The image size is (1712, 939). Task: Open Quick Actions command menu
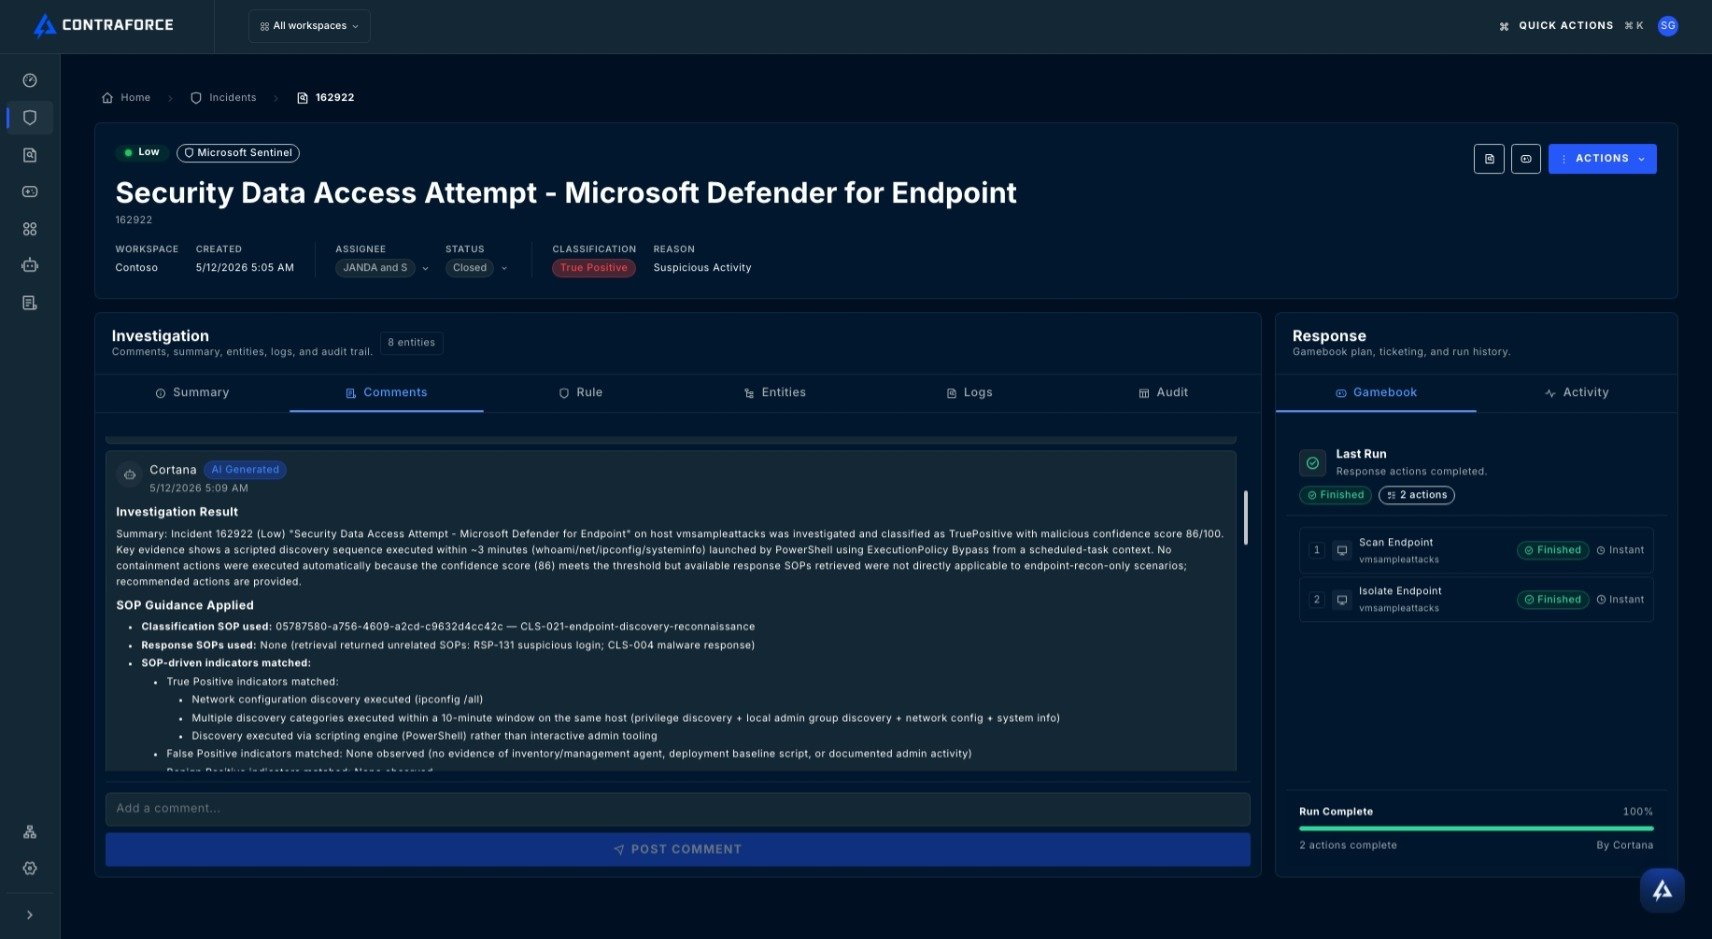pos(1571,26)
